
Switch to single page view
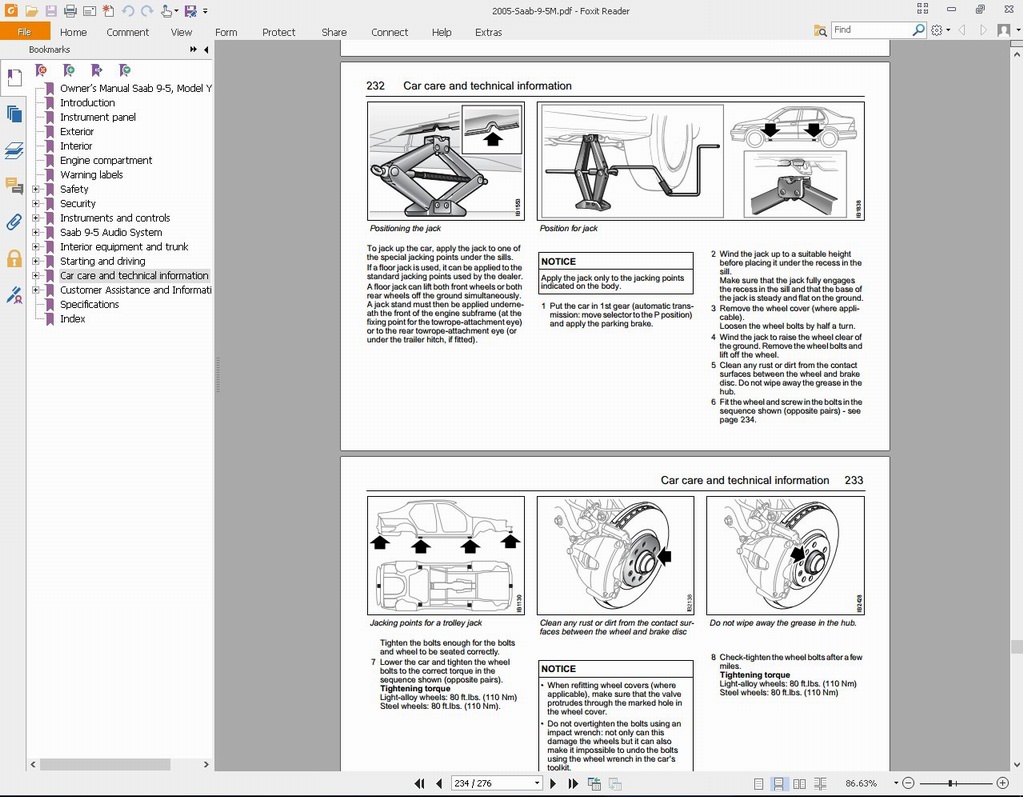(759, 783)
